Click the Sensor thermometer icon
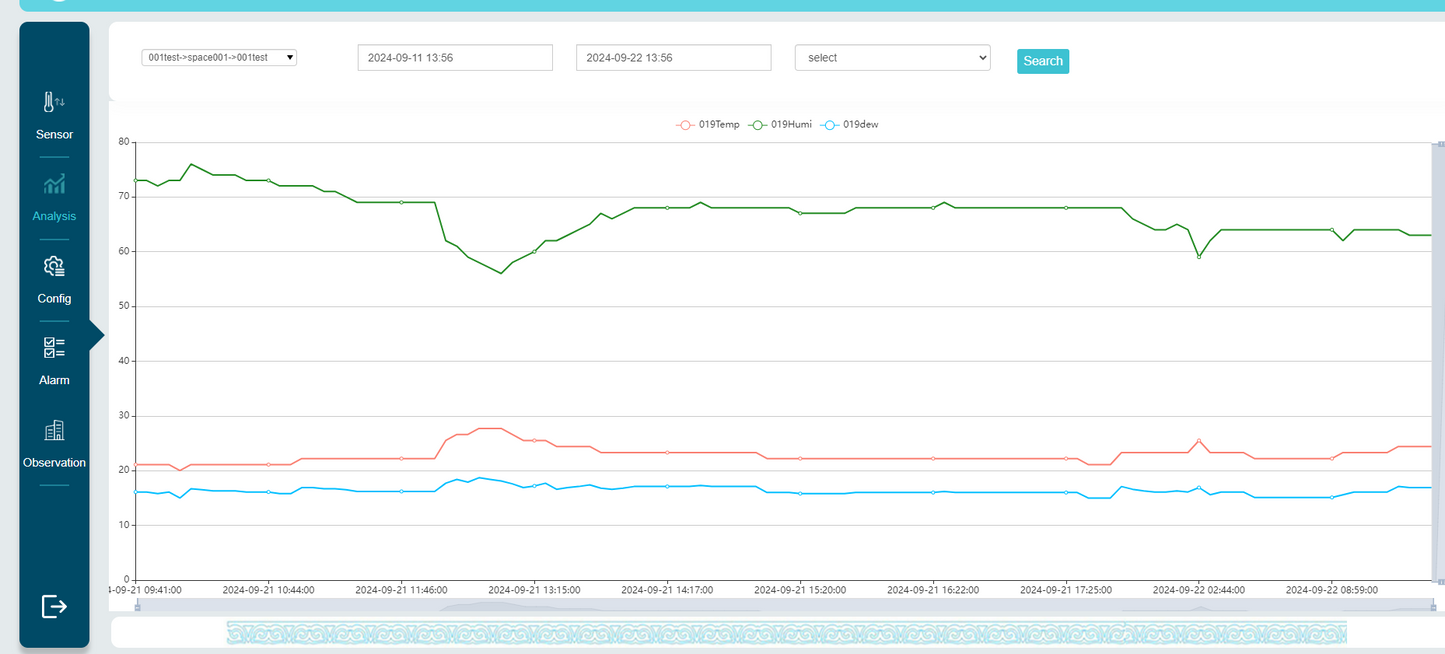The height and width of the screenshot is (654, 1445). click(53, 102)
